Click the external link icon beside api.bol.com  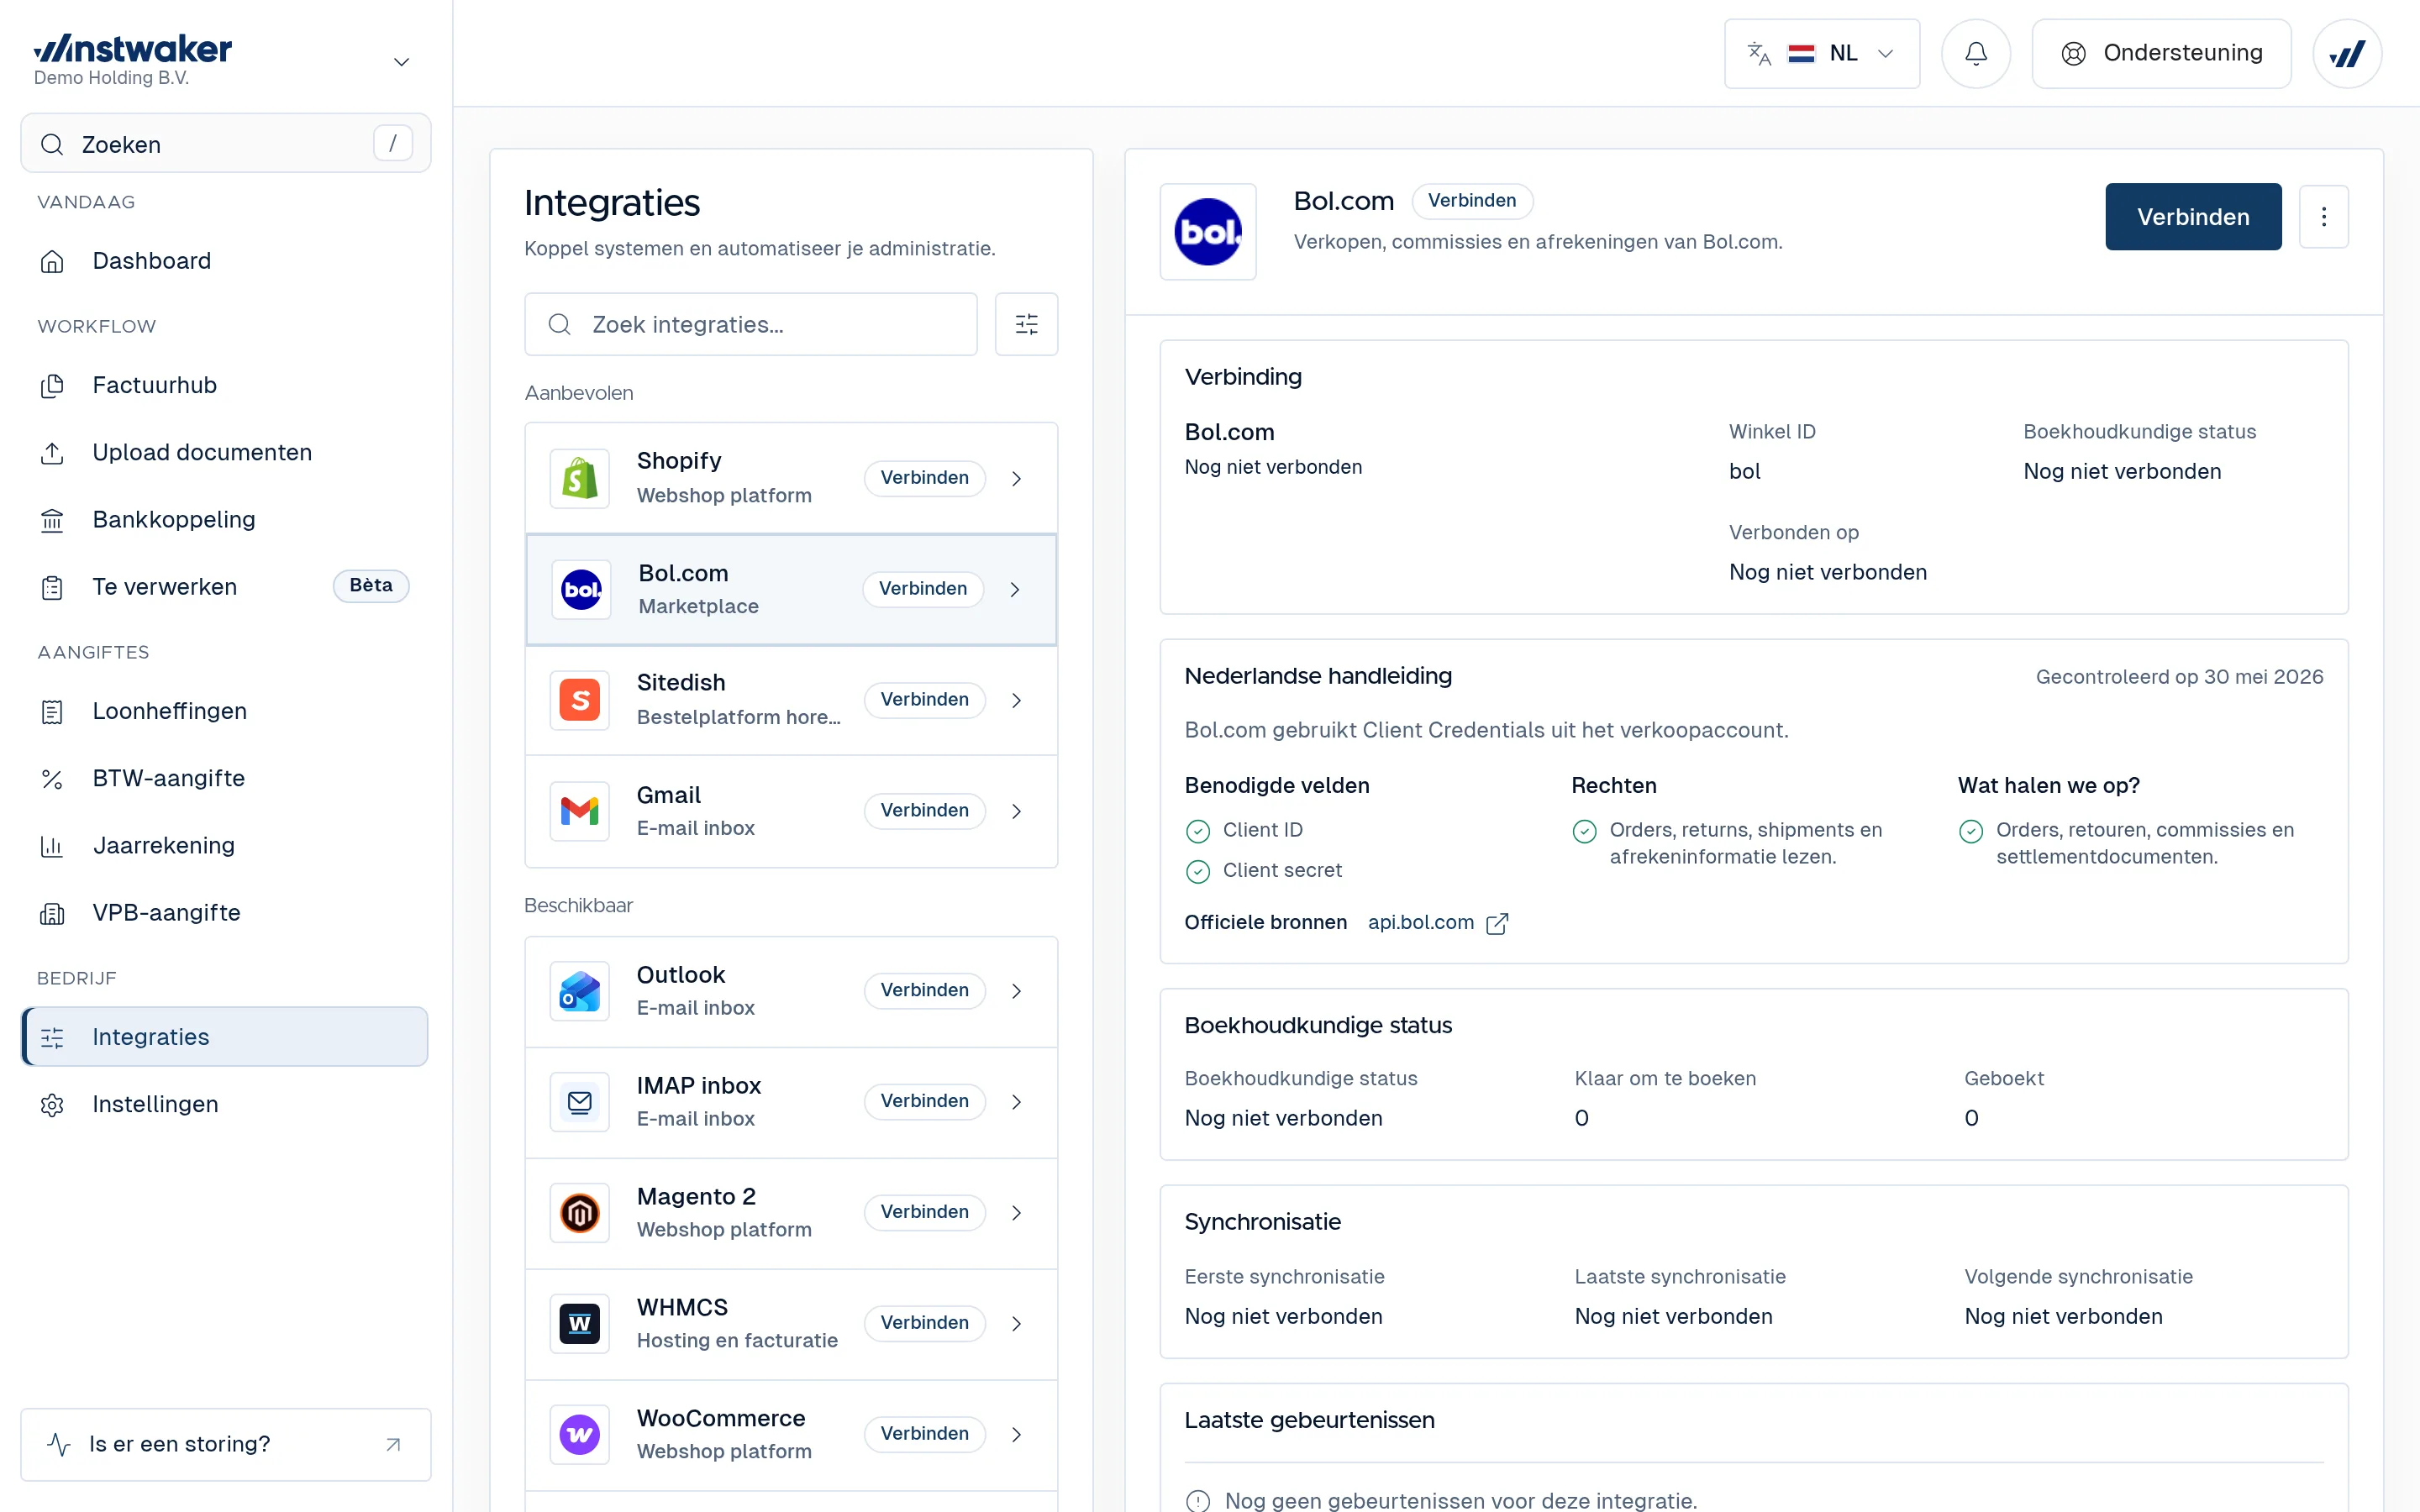tap(1497, 924)
